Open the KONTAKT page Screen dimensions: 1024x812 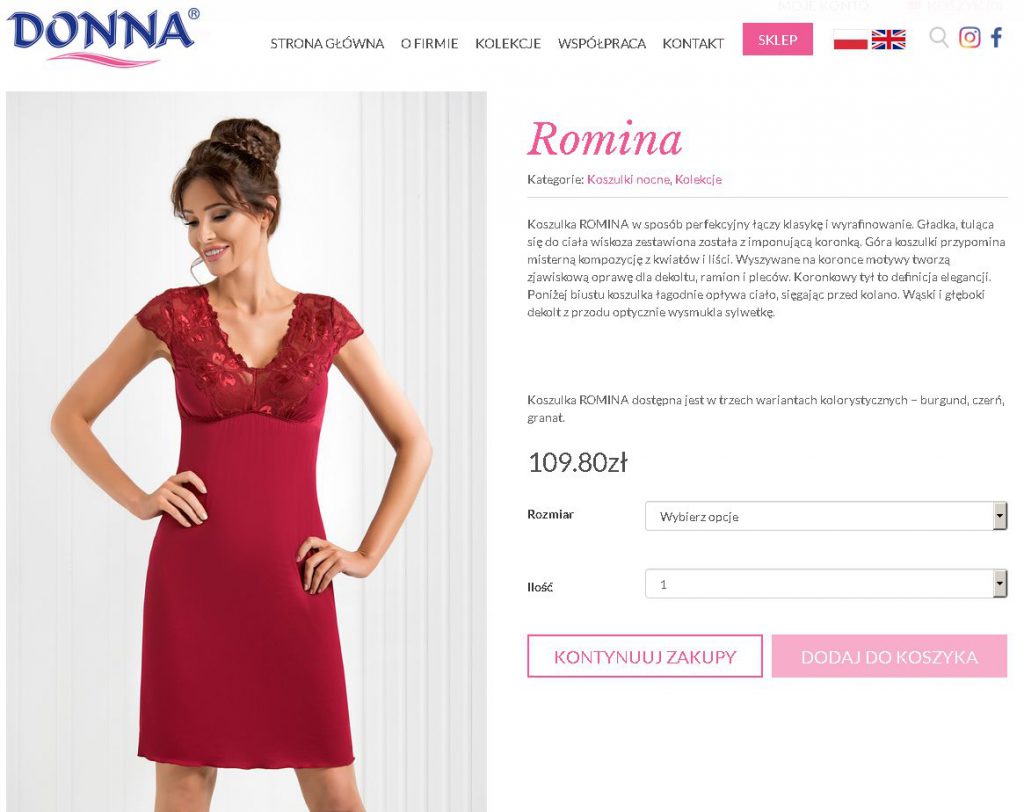(693, 44)
